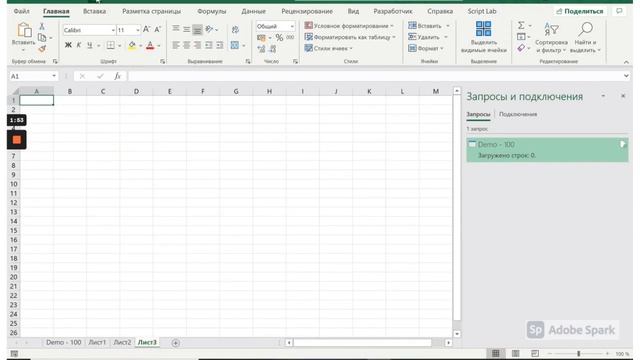Apply red font color A

[x=150, y=45]
